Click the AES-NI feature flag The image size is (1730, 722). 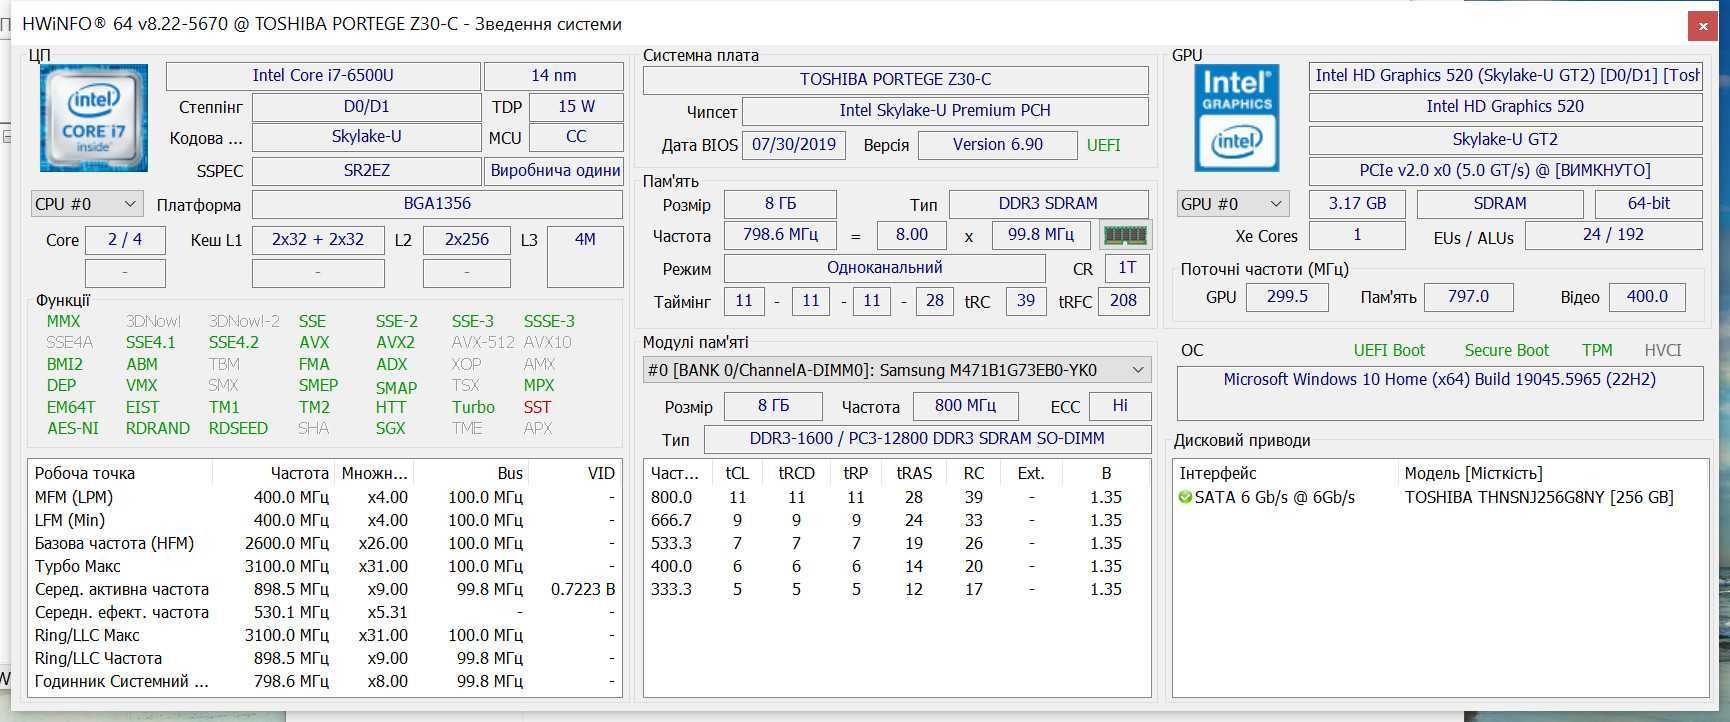tap(73, 428)
